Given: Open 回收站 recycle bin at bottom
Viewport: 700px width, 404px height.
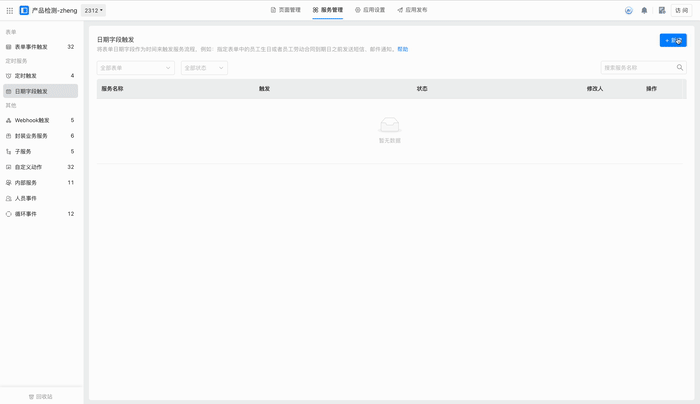Looking at the screenshot, I should coord(41,396).
